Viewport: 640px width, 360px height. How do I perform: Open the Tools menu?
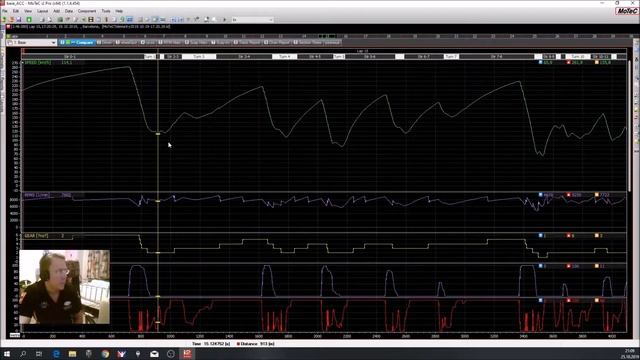tap(106, 11)
